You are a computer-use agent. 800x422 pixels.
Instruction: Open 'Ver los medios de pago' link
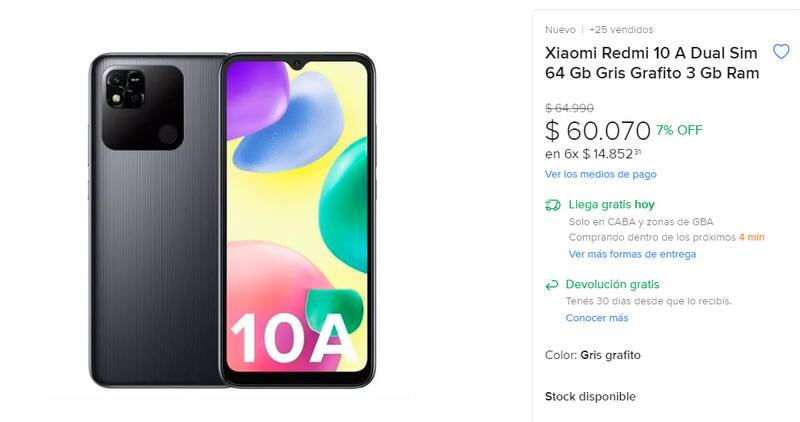click(x=600, y=174)
